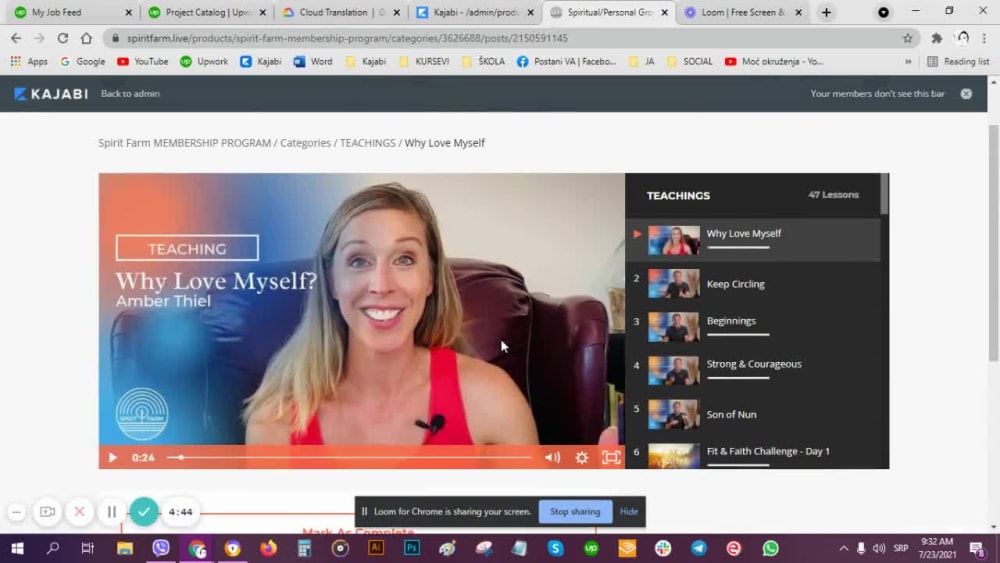Reload the current page
Image resolution: width=1000 pixels, height=563 pixels.
coord(62,38)
